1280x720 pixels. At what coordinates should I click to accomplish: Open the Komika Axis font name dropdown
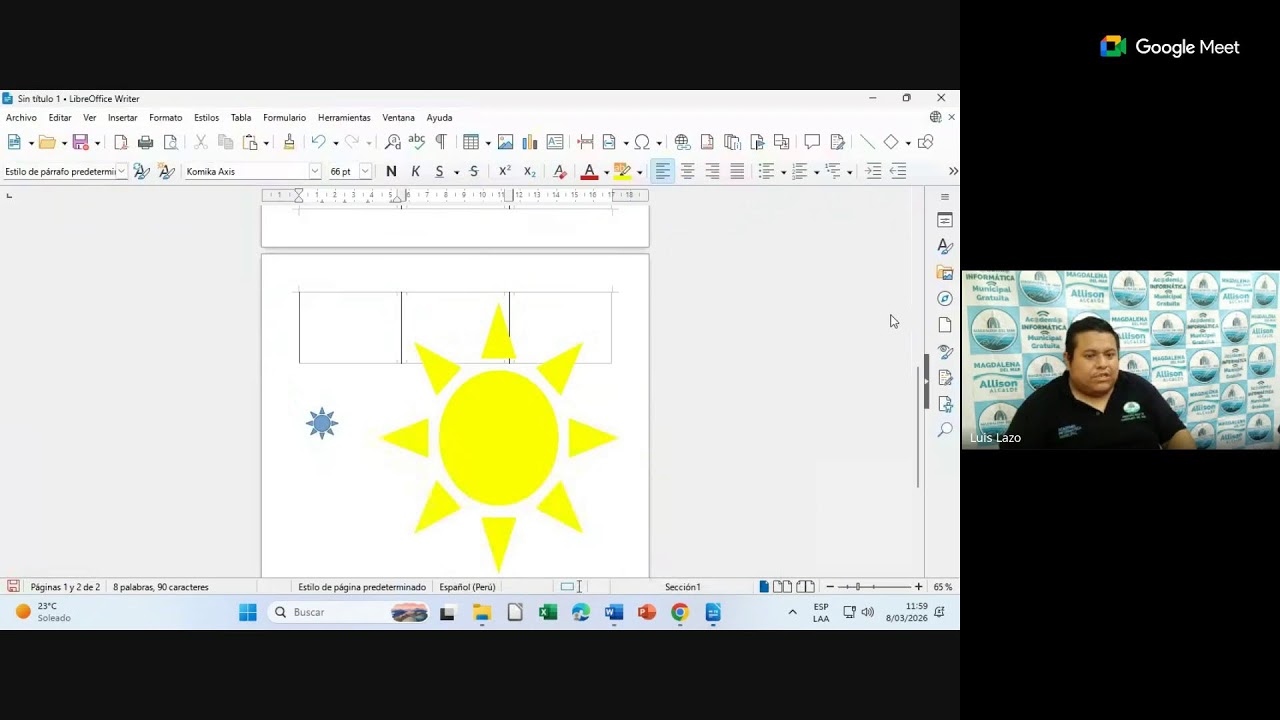point(315,171)
